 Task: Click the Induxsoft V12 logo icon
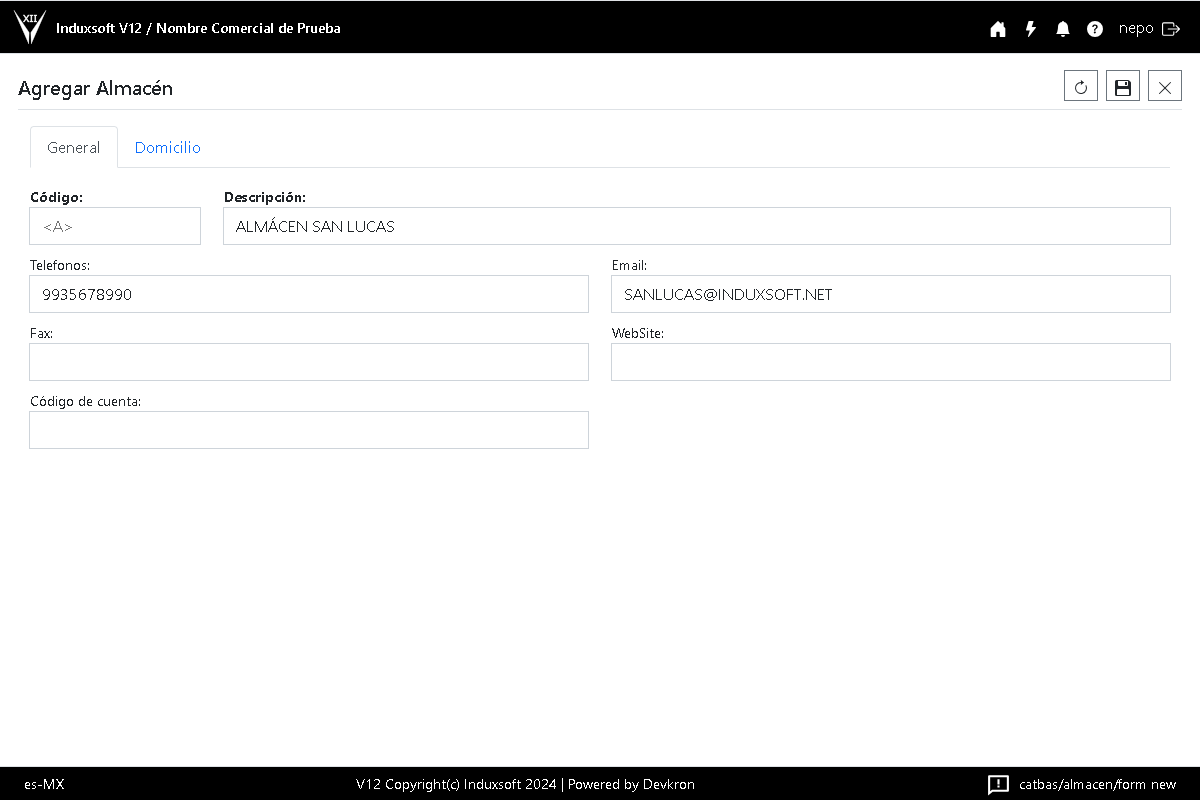coord(30,27)
